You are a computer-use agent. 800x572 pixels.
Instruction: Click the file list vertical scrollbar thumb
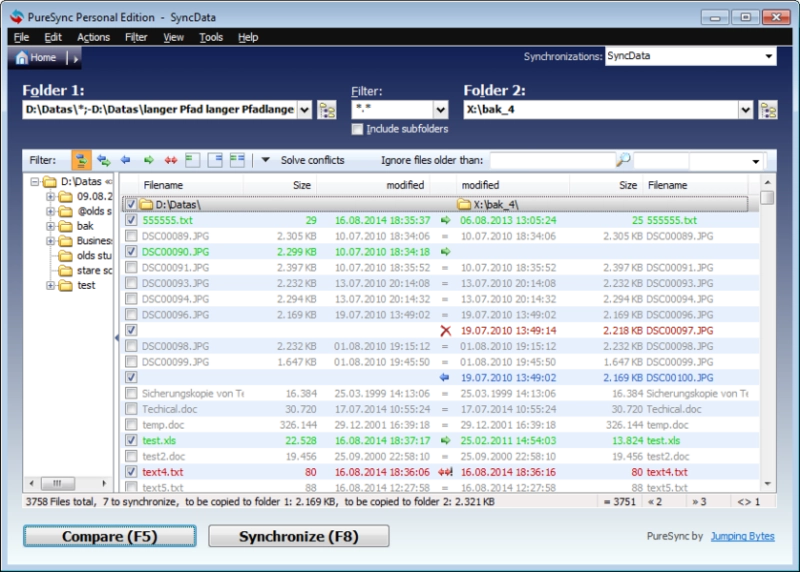pos(767,197)
